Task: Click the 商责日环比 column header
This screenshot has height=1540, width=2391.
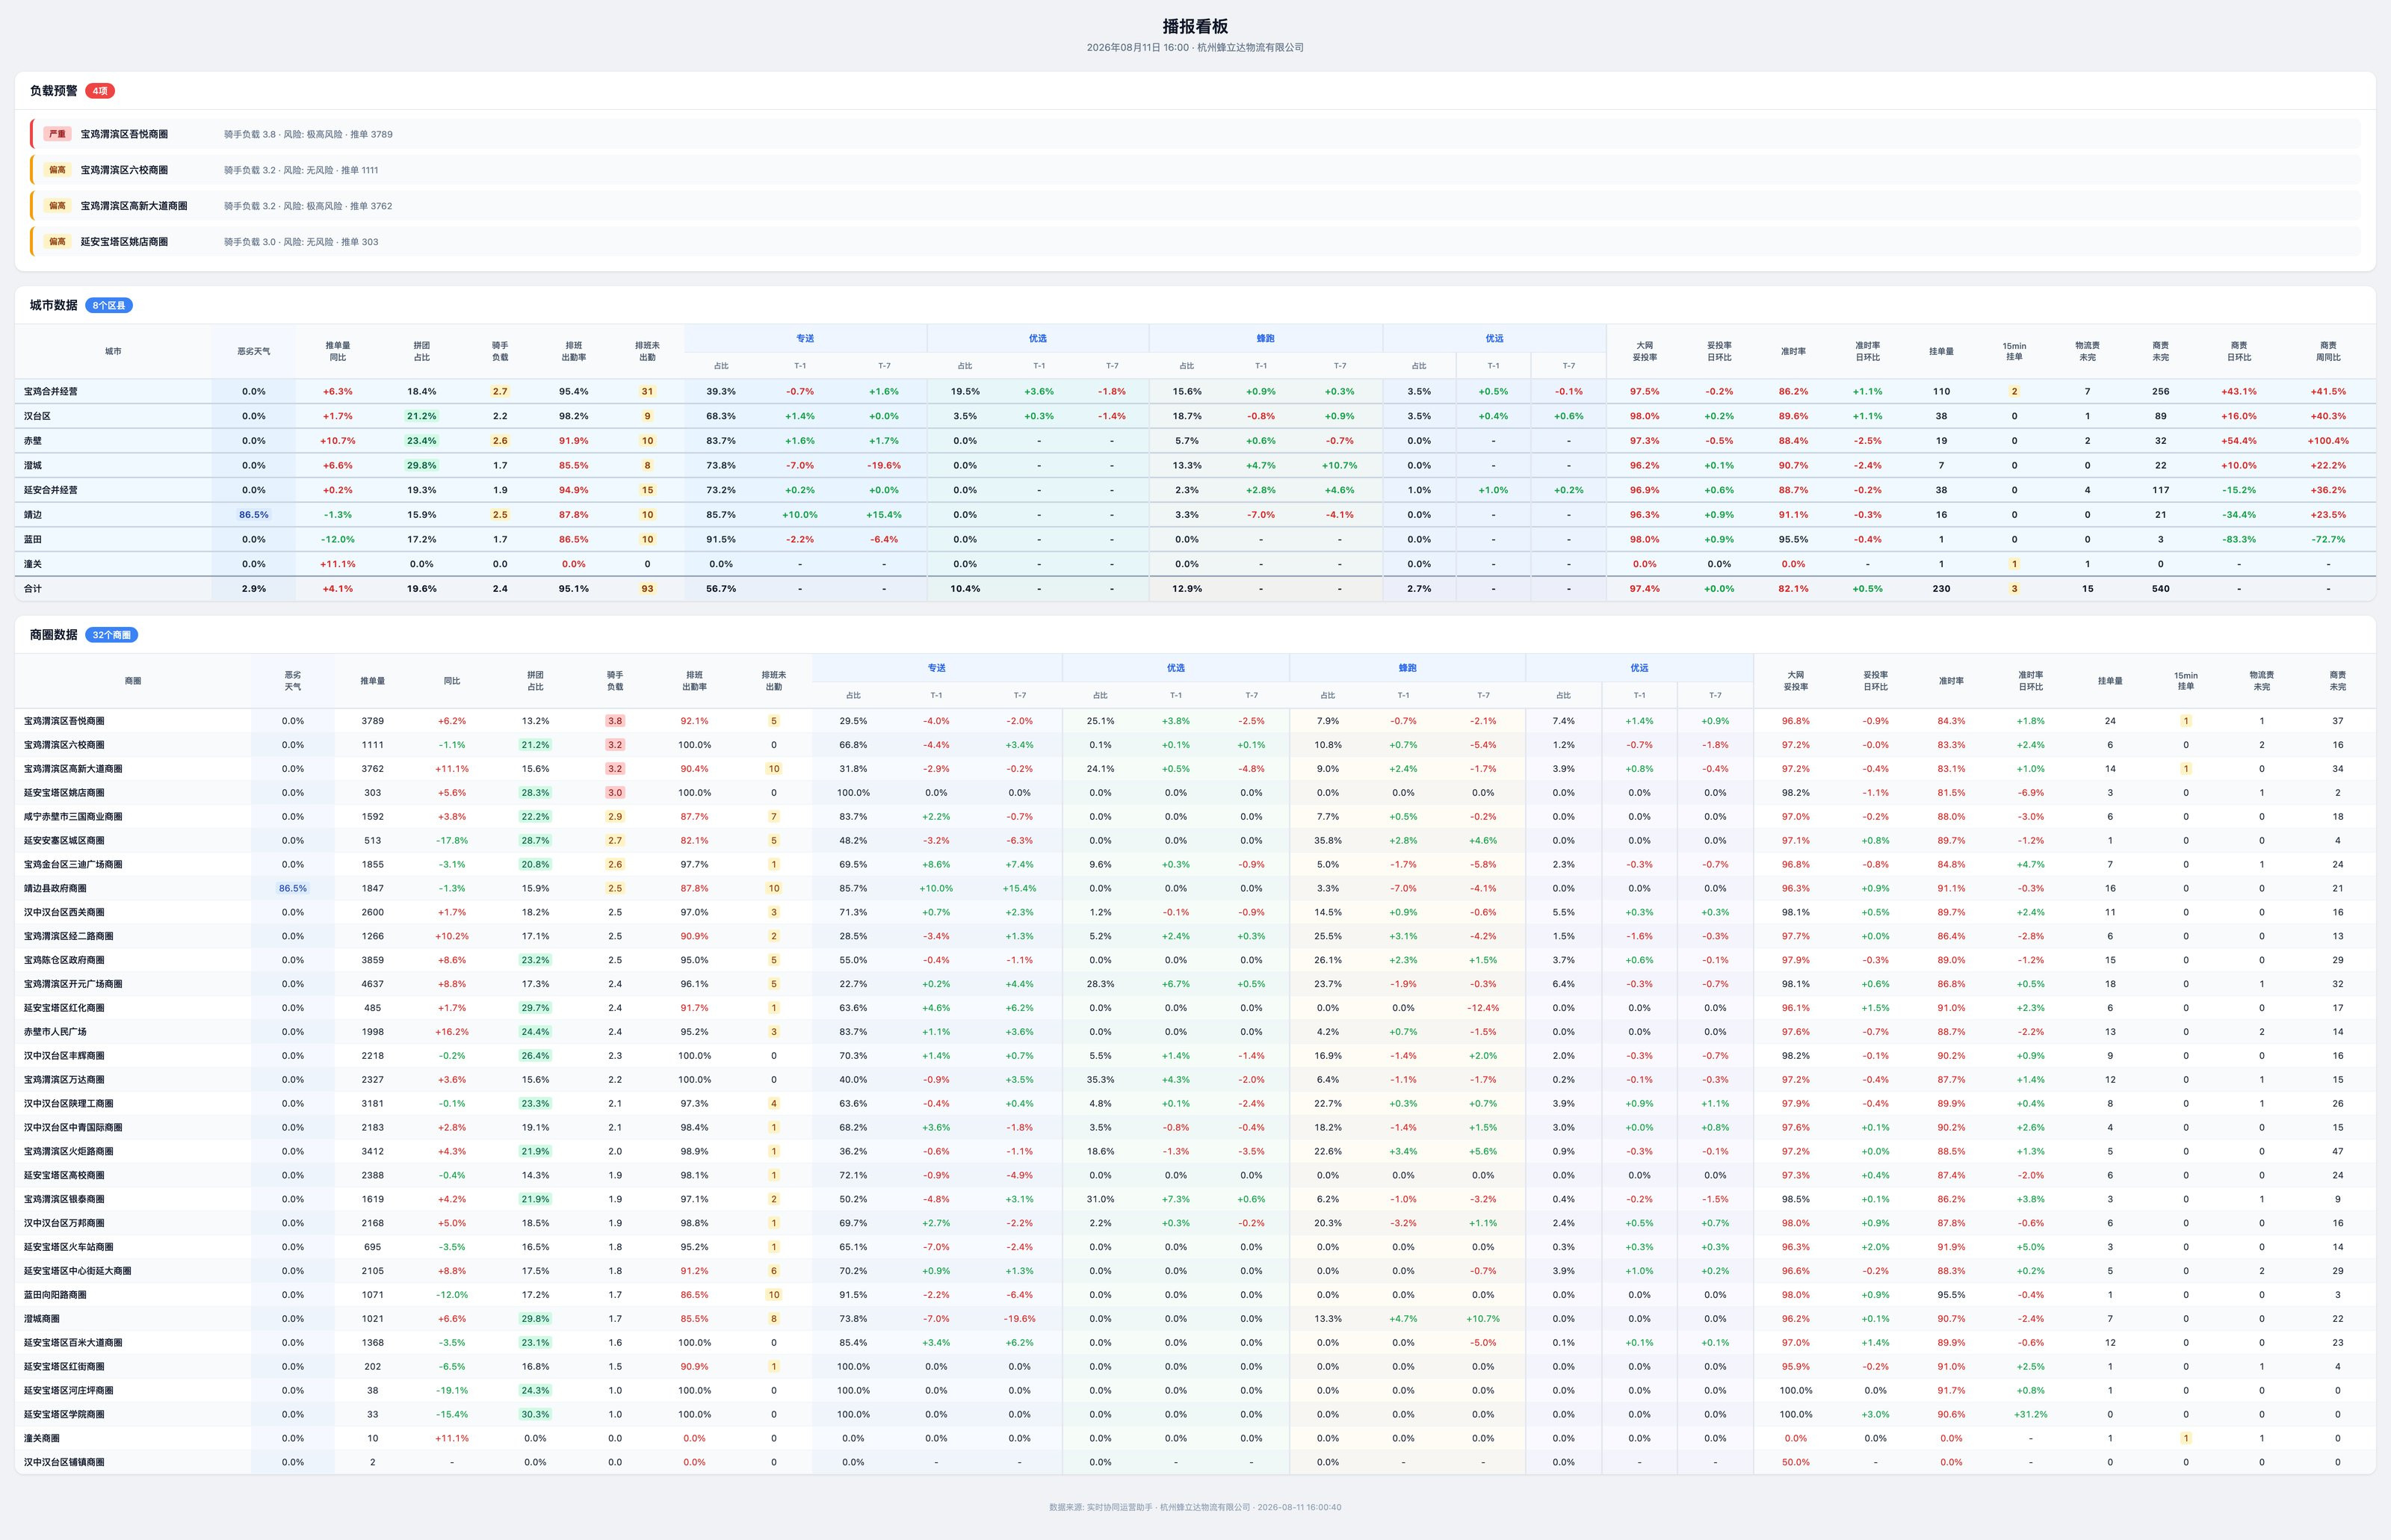Action: [x=2239, y=351]
